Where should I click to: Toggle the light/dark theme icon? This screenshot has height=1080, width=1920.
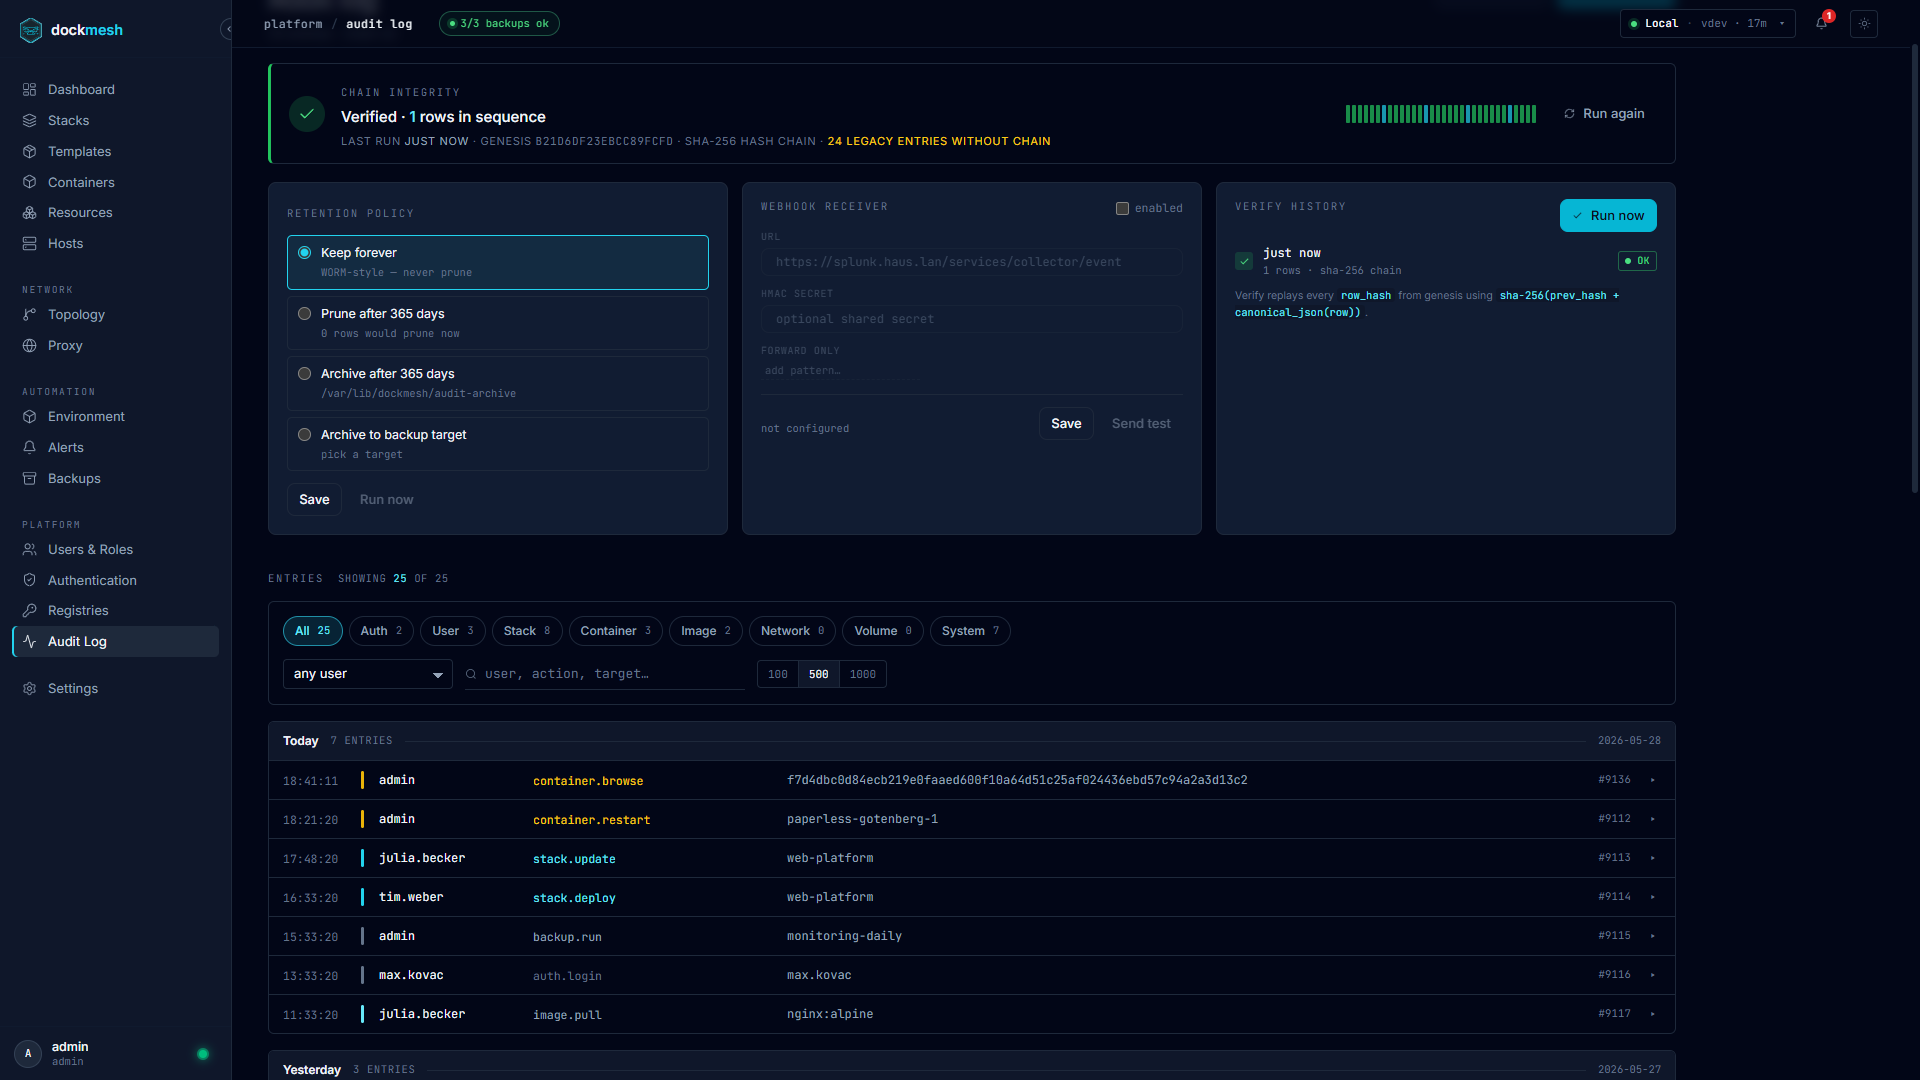(x=1864, y=24)
